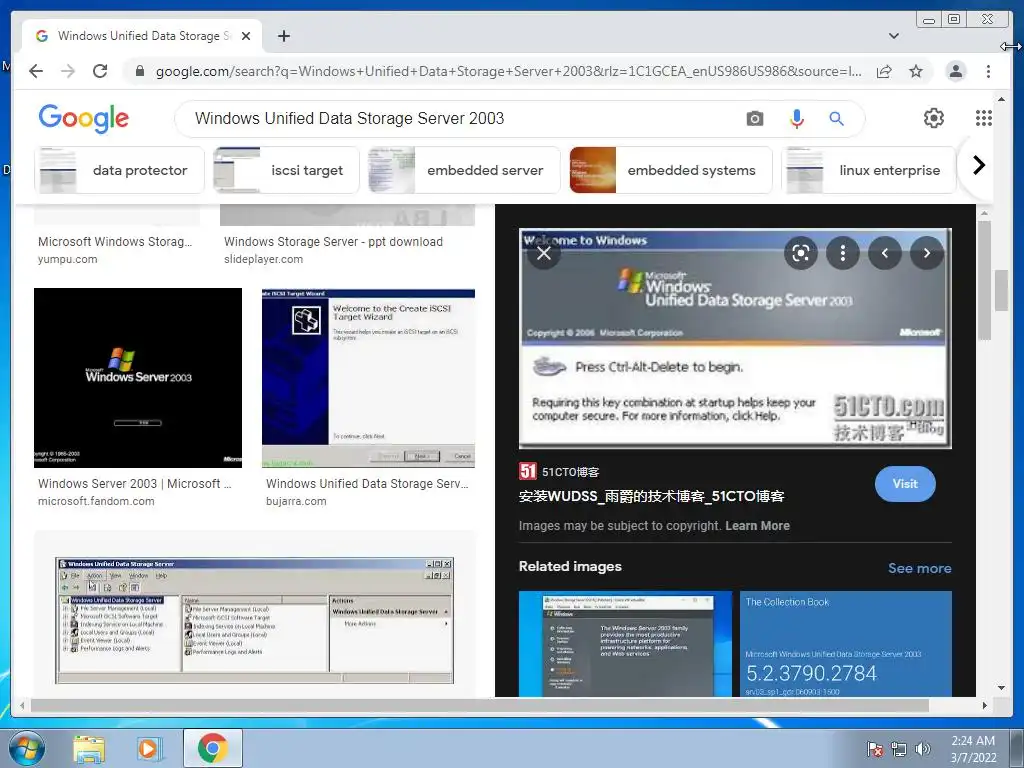1024x768 pixels.
Task: Show next image in preview
Action: pyautogui.click(x=927, y=253)
